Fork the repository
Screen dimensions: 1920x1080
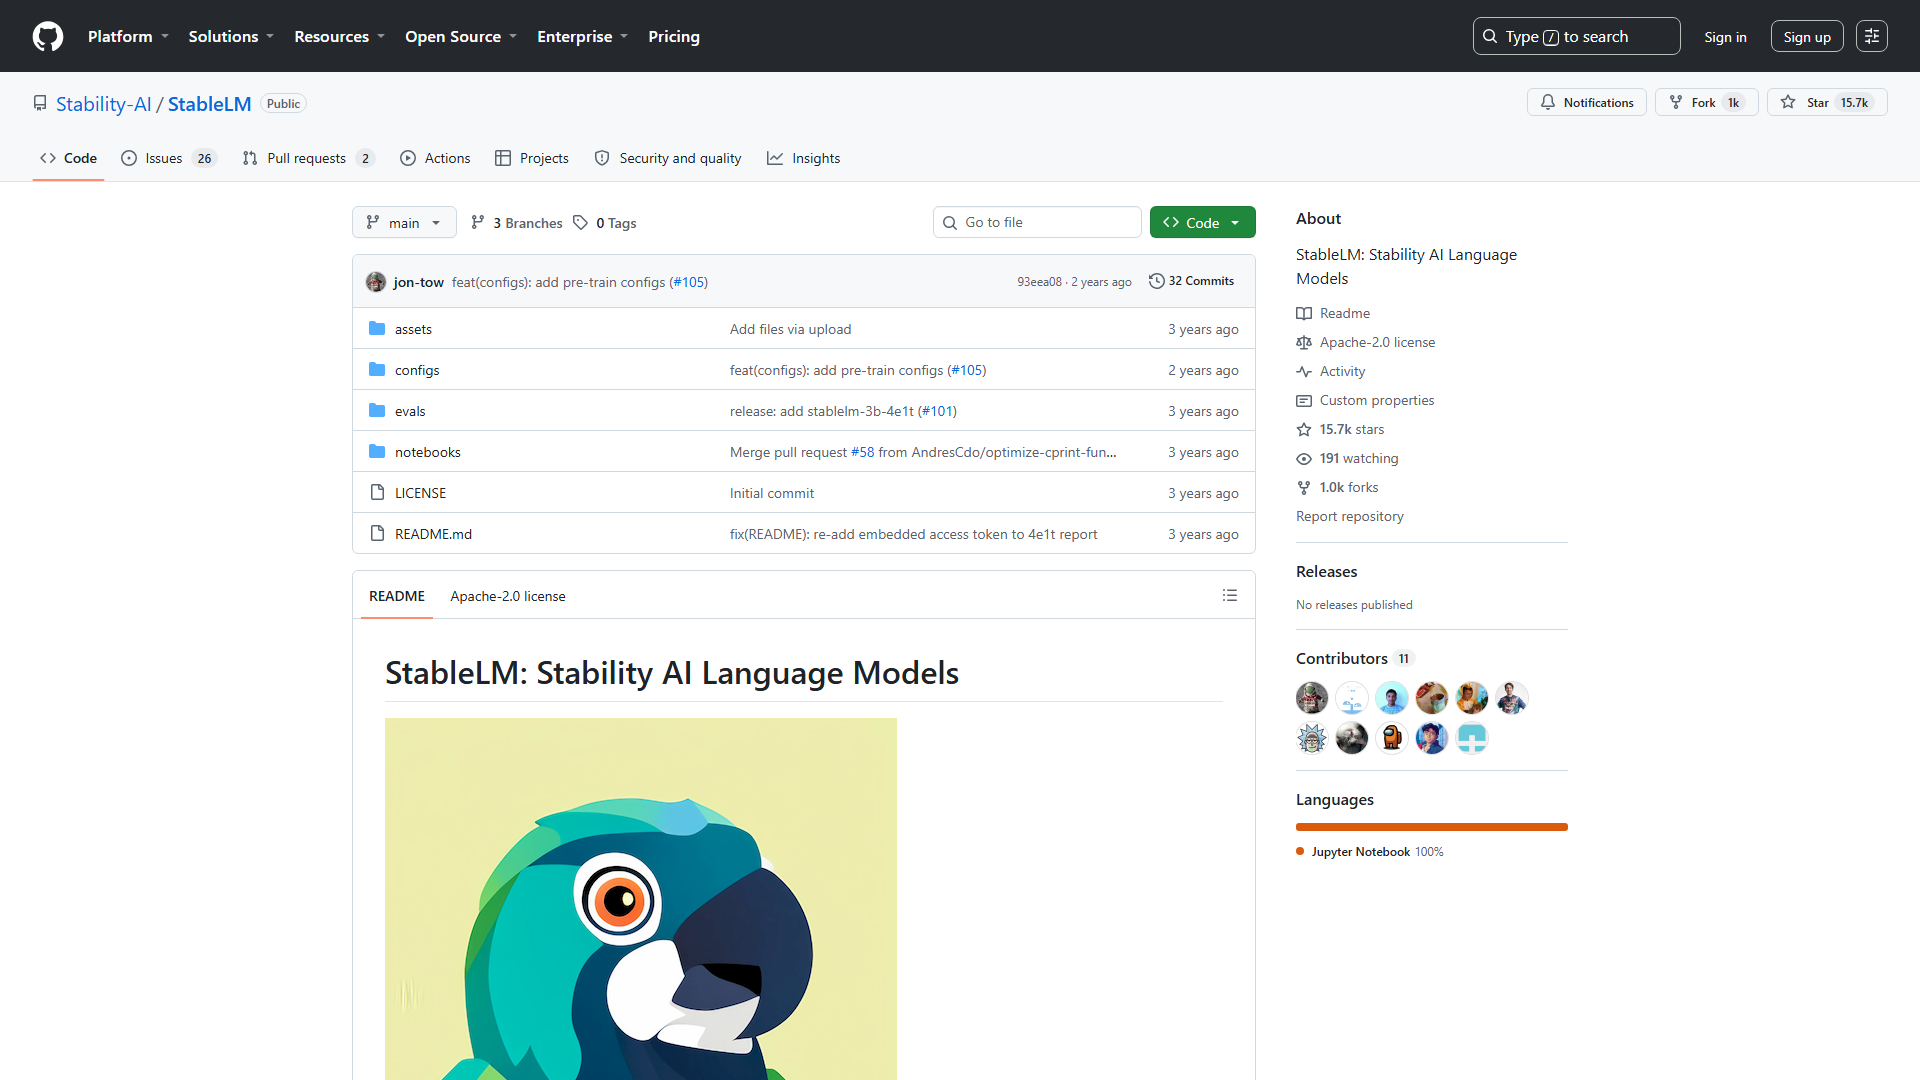click(1706, 102)
